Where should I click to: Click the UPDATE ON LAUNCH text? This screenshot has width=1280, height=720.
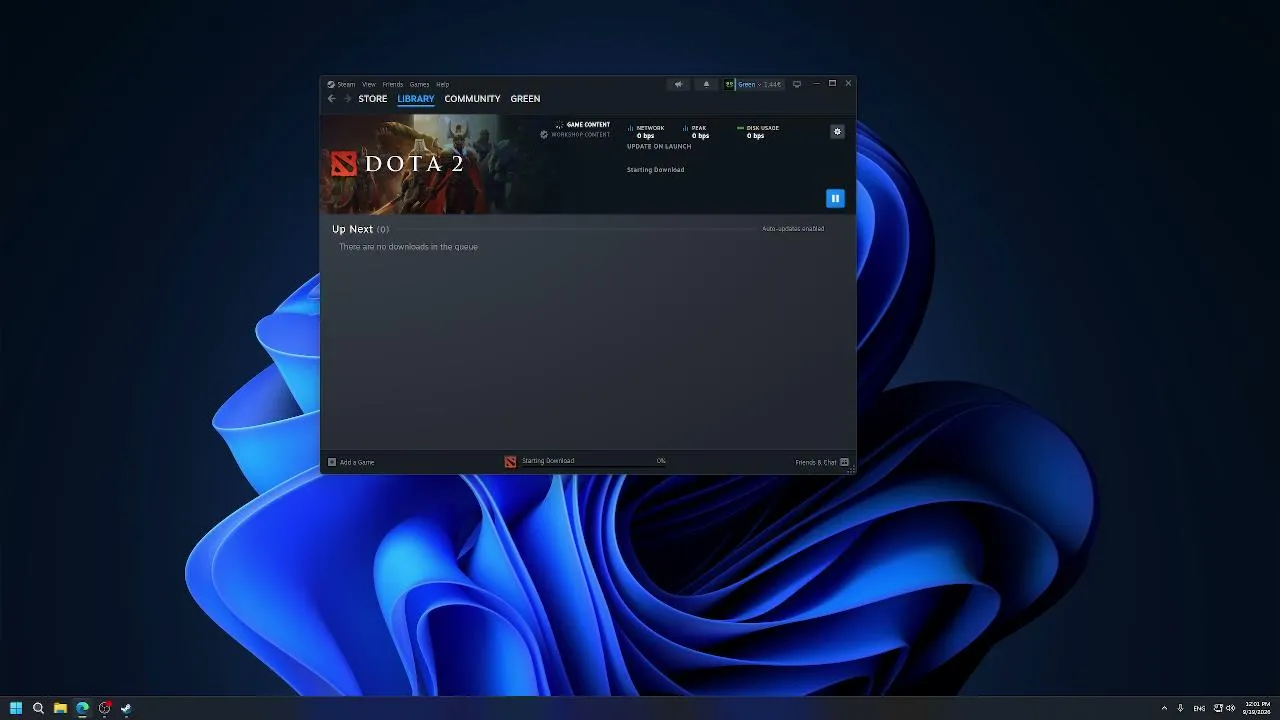coord(659,146)
